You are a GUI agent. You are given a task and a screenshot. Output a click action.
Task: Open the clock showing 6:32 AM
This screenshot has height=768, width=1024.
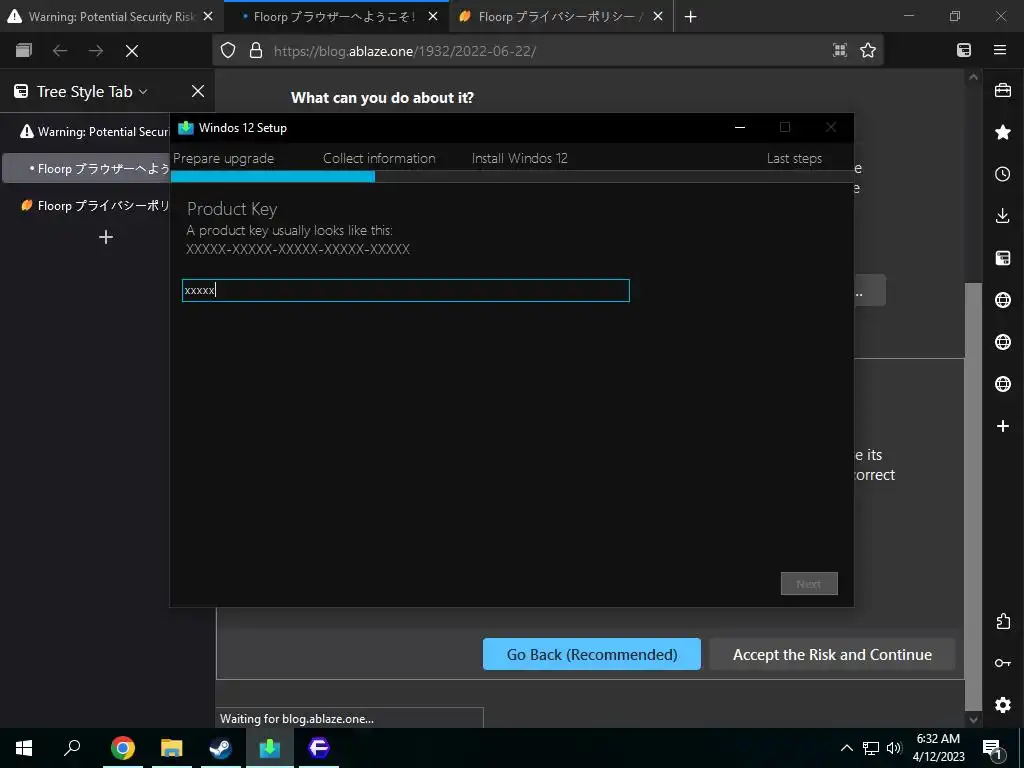pos(938,748)
